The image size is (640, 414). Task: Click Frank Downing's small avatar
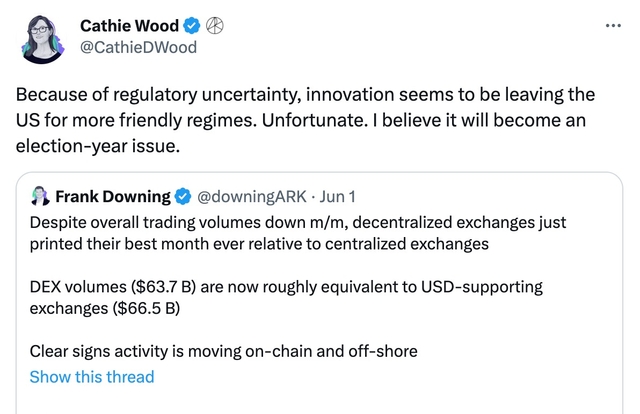pyautogui.click(x=40, y=195)
